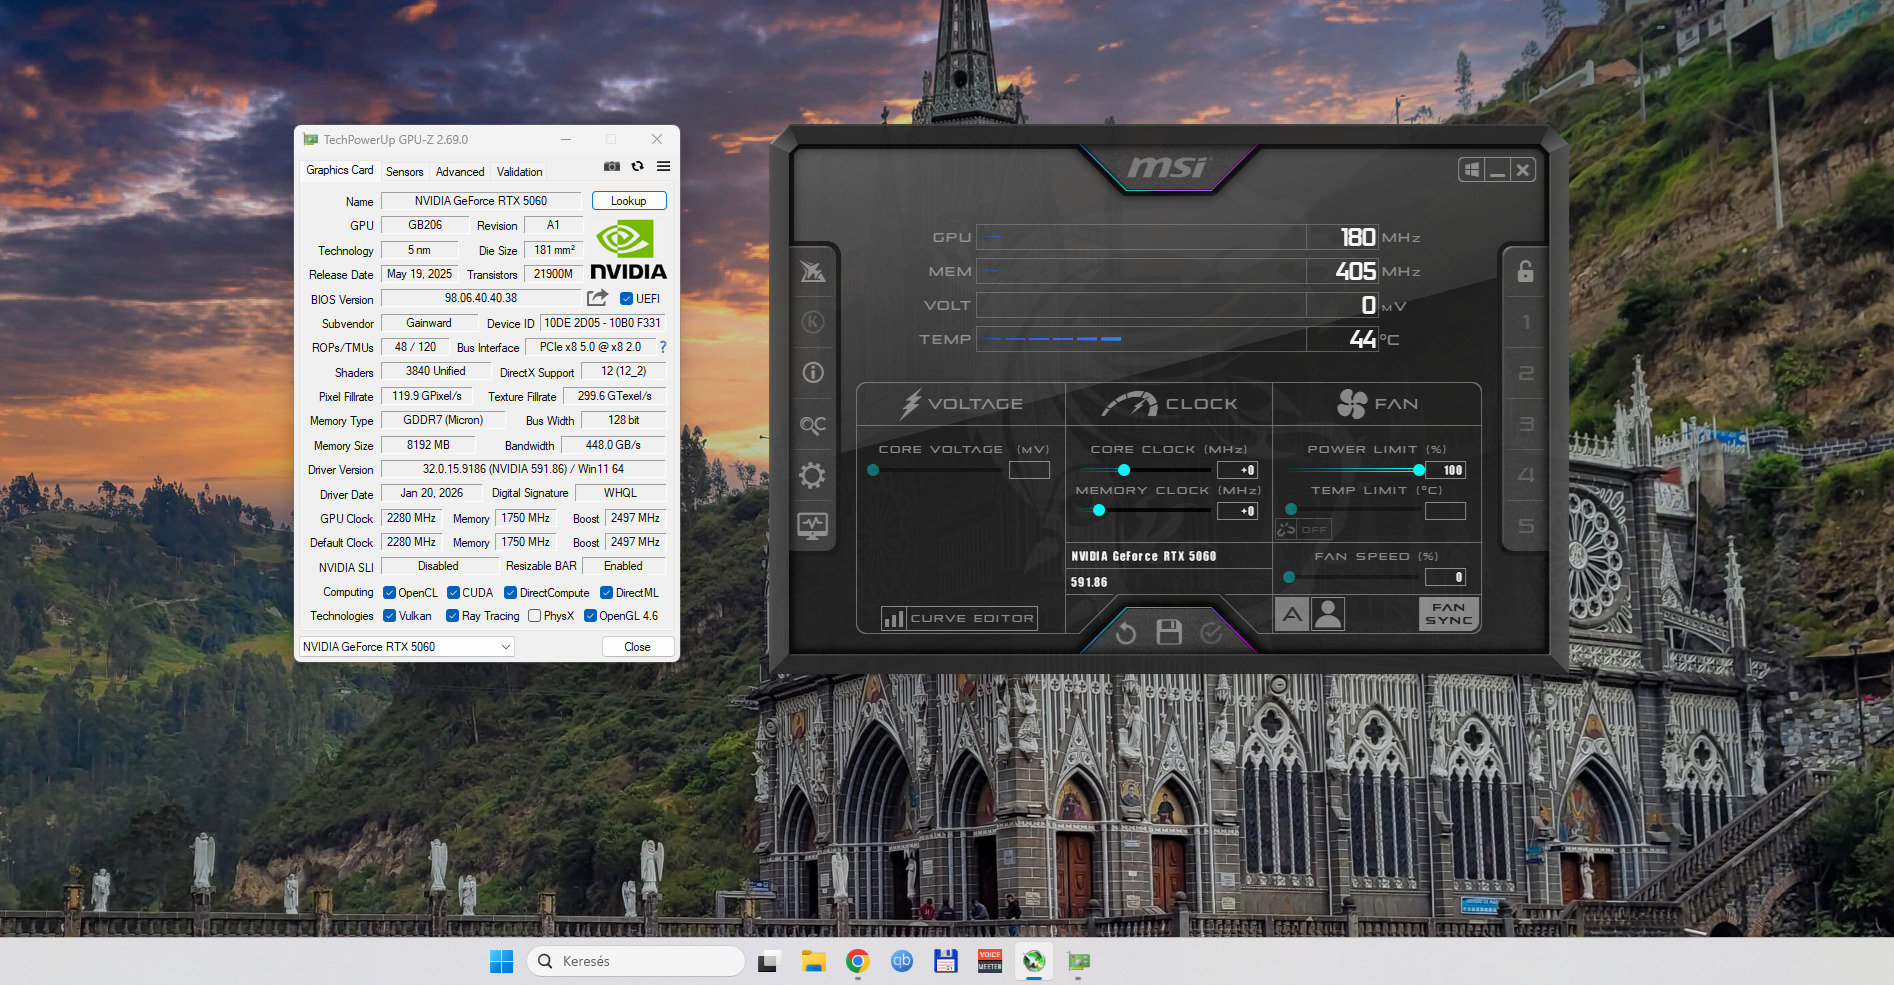Toggle the automatic fan 'A' button
This screenshot has height=985, width=1894.
[x=1292, y=614]
